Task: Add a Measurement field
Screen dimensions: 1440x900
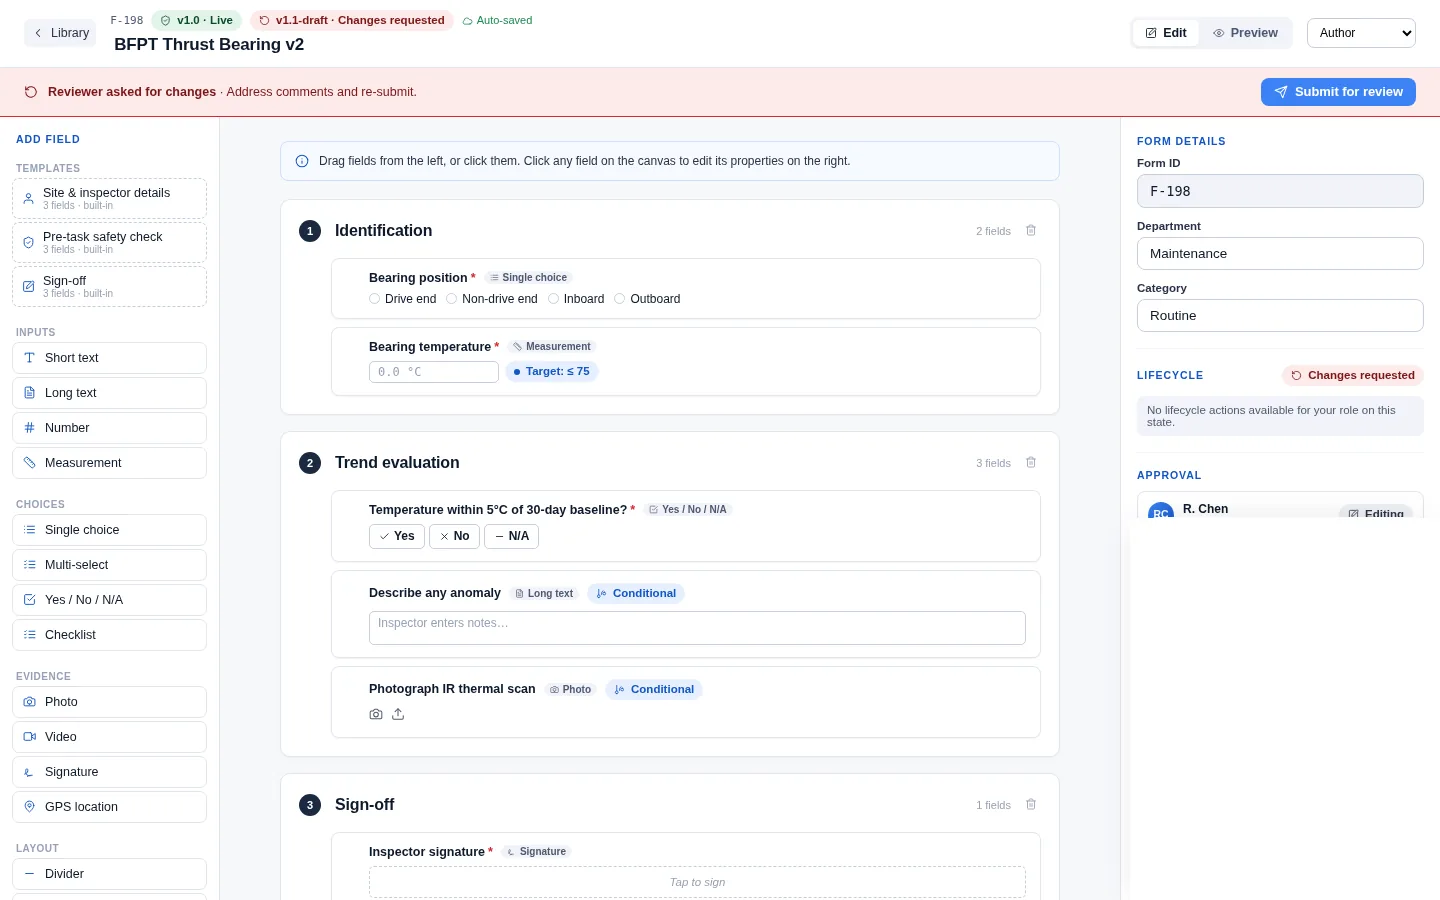Action: [110, 463]
